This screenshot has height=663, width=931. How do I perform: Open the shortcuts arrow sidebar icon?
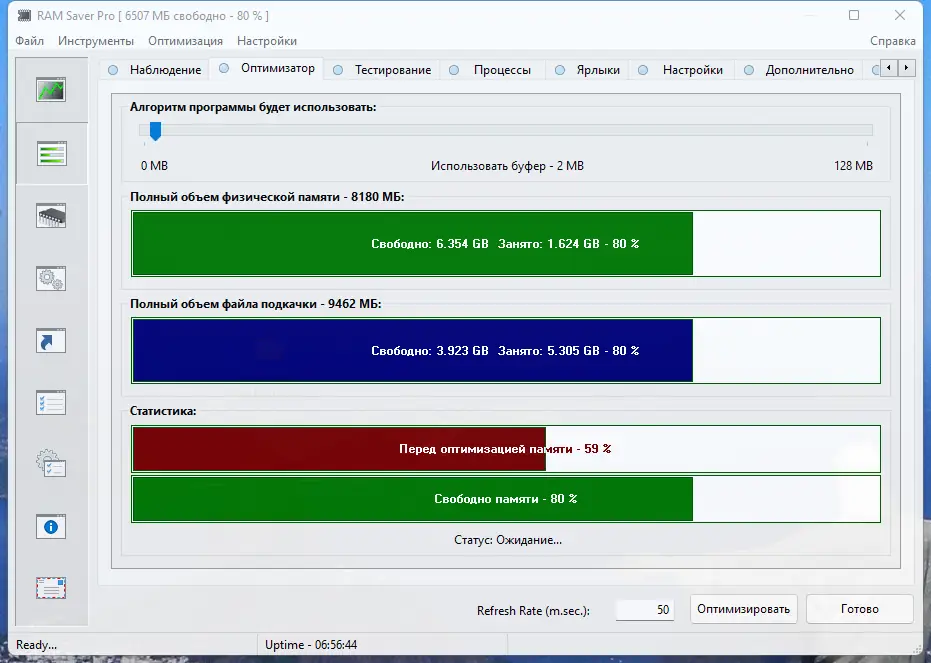[x=51, y=341]
